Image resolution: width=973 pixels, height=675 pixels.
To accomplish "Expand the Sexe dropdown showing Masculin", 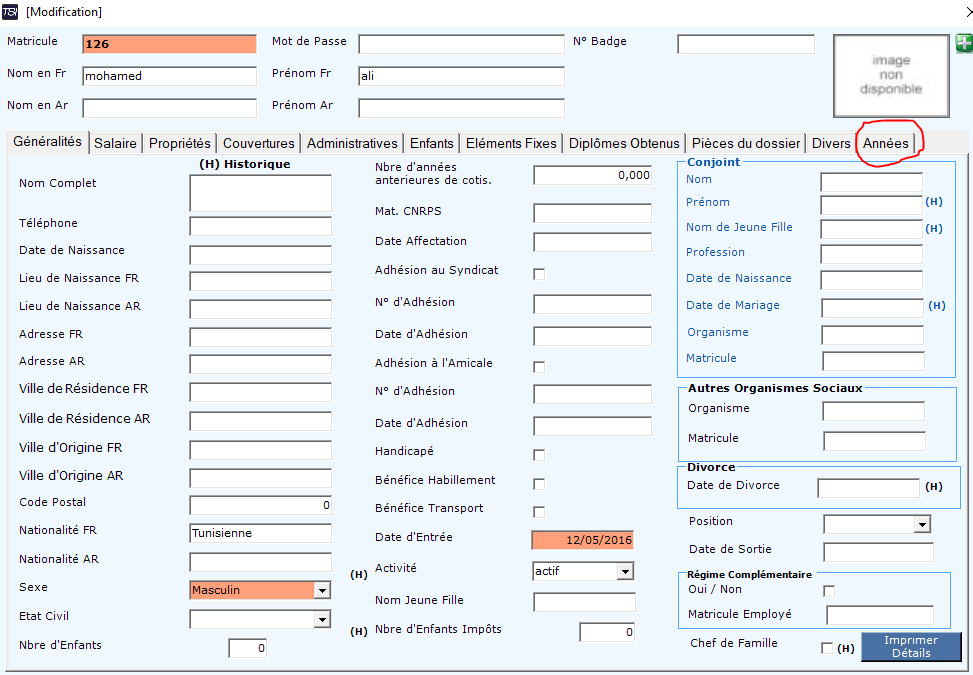I will pos(322,590).
